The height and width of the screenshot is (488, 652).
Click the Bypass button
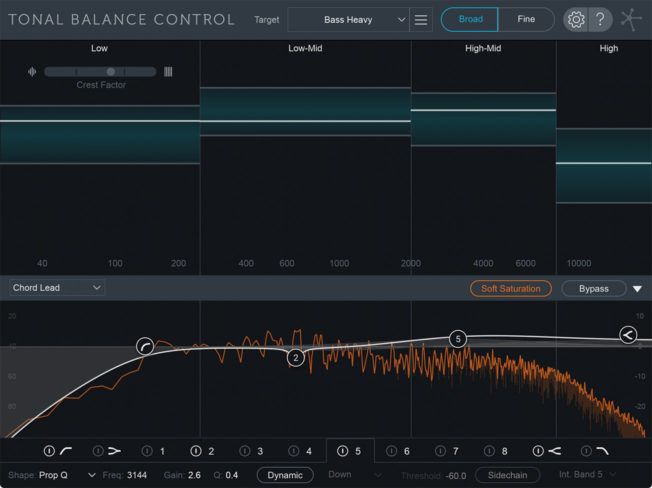[x=593, y=289]
